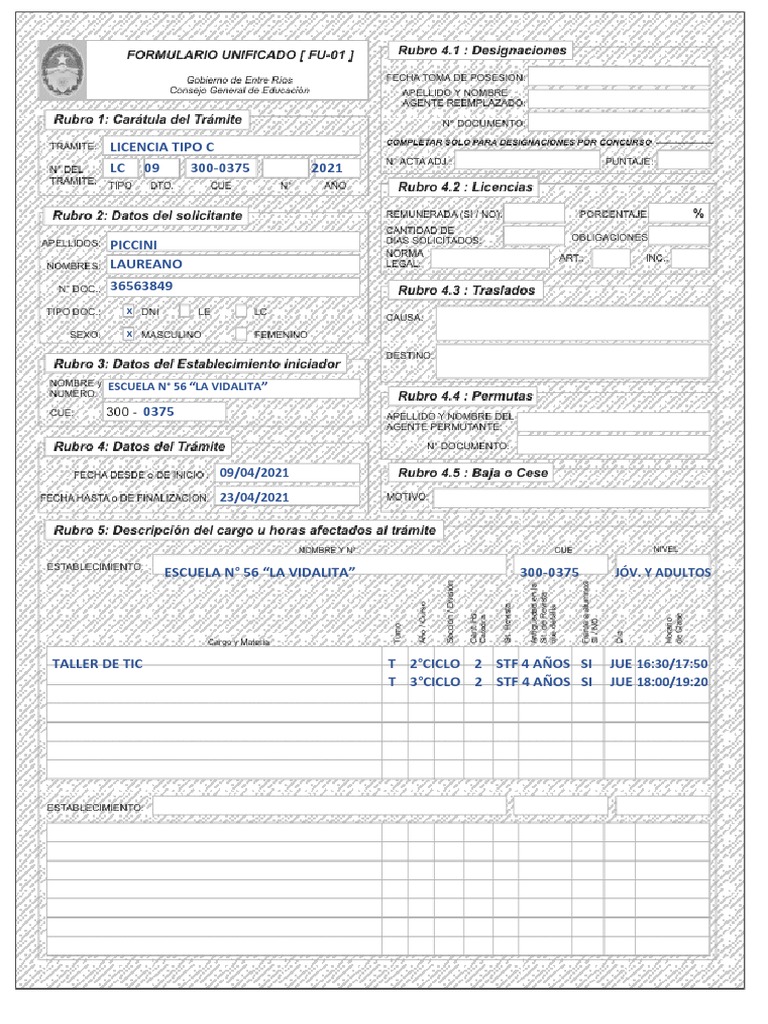
Task: Select the TRAMITE field containing LICENCIA TIPO C
Action: click(231, 146)
